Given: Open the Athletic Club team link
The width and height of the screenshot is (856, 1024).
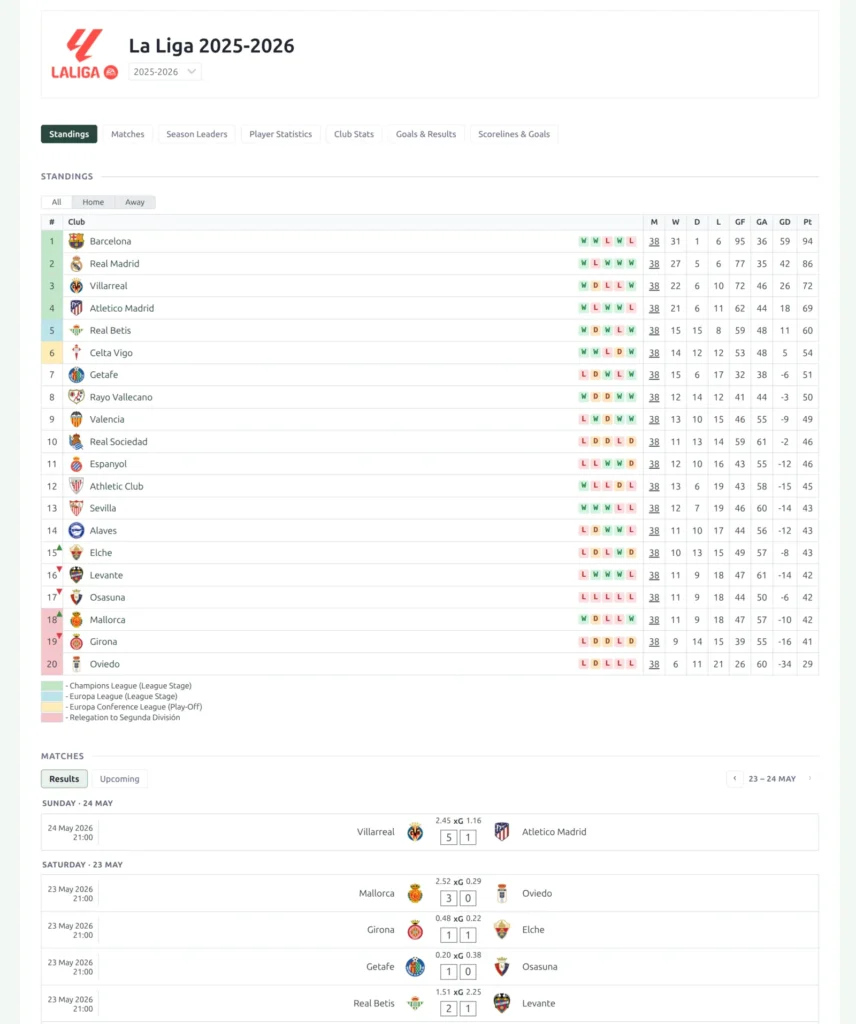Looking at the screenshot, I should [116, 486].
